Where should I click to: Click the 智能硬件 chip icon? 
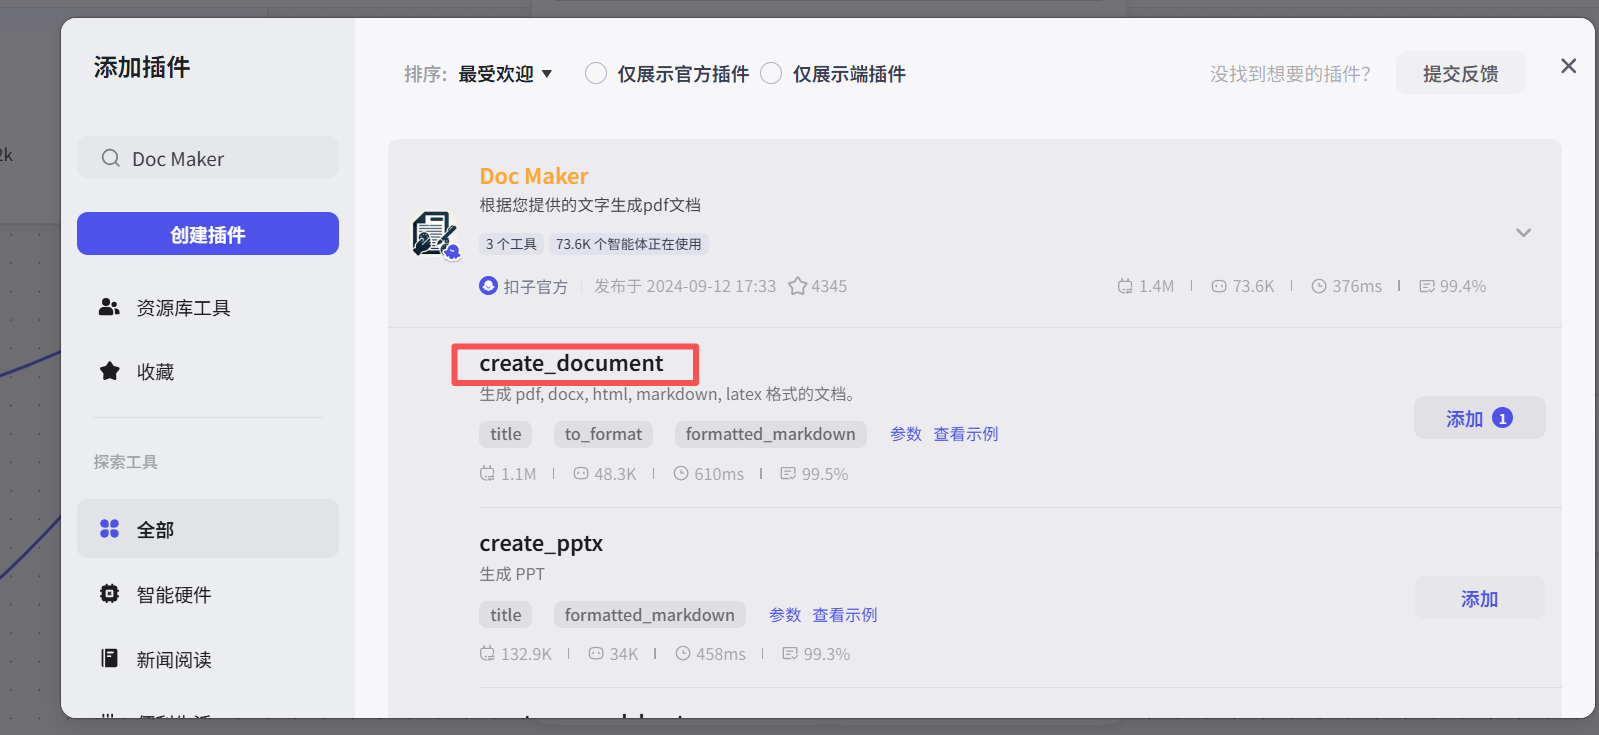[109, 593]
